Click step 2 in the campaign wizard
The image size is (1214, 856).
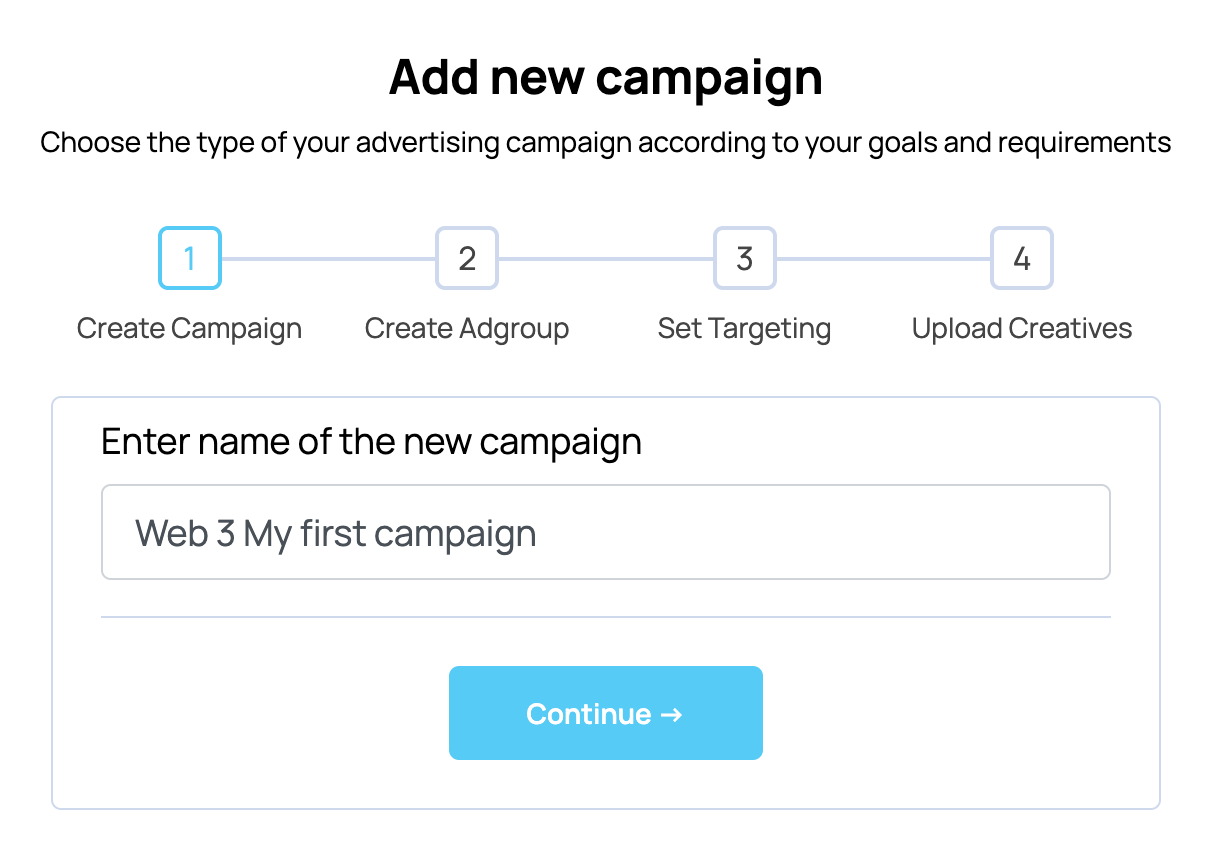click(x=467, y=258)
